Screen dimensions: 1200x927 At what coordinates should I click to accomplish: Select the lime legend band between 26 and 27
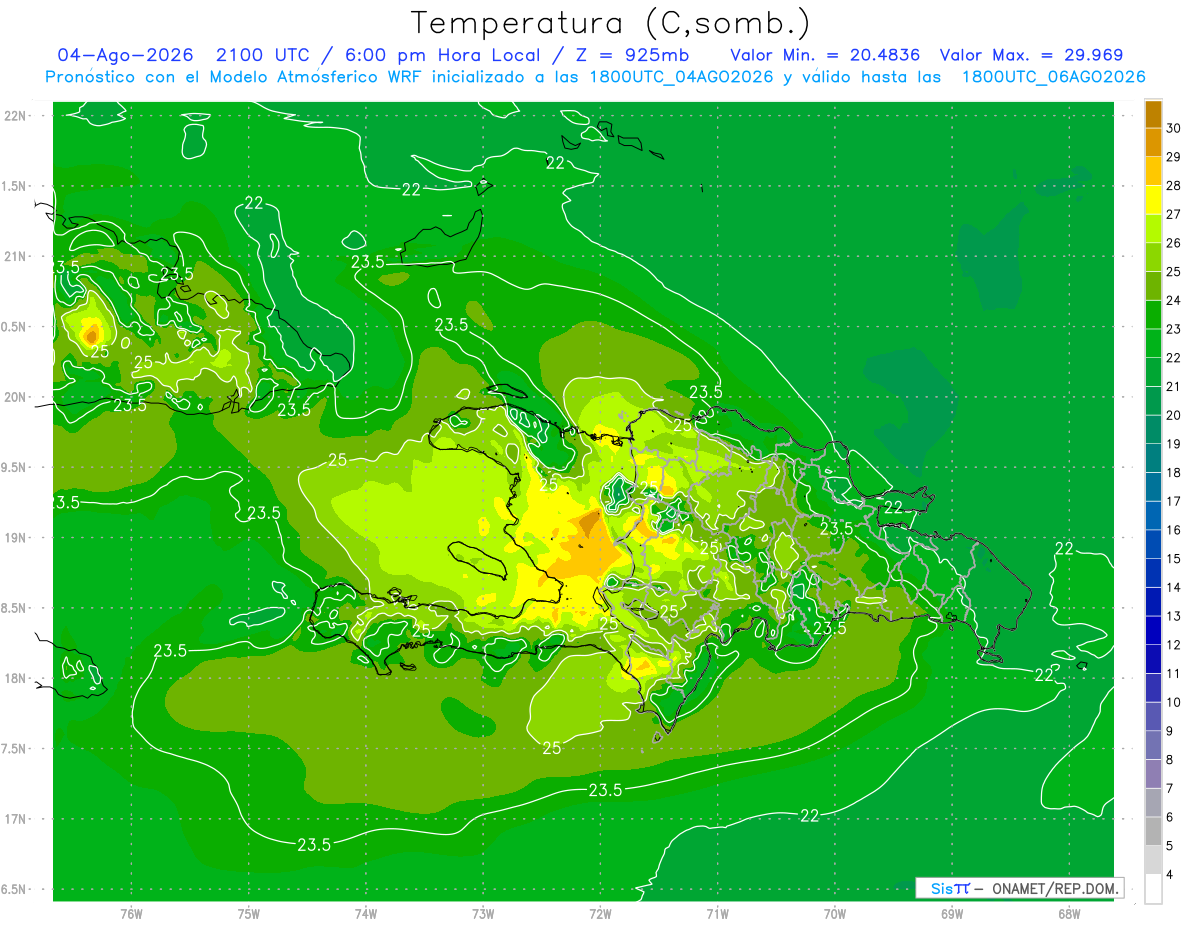pos(1153,228)
